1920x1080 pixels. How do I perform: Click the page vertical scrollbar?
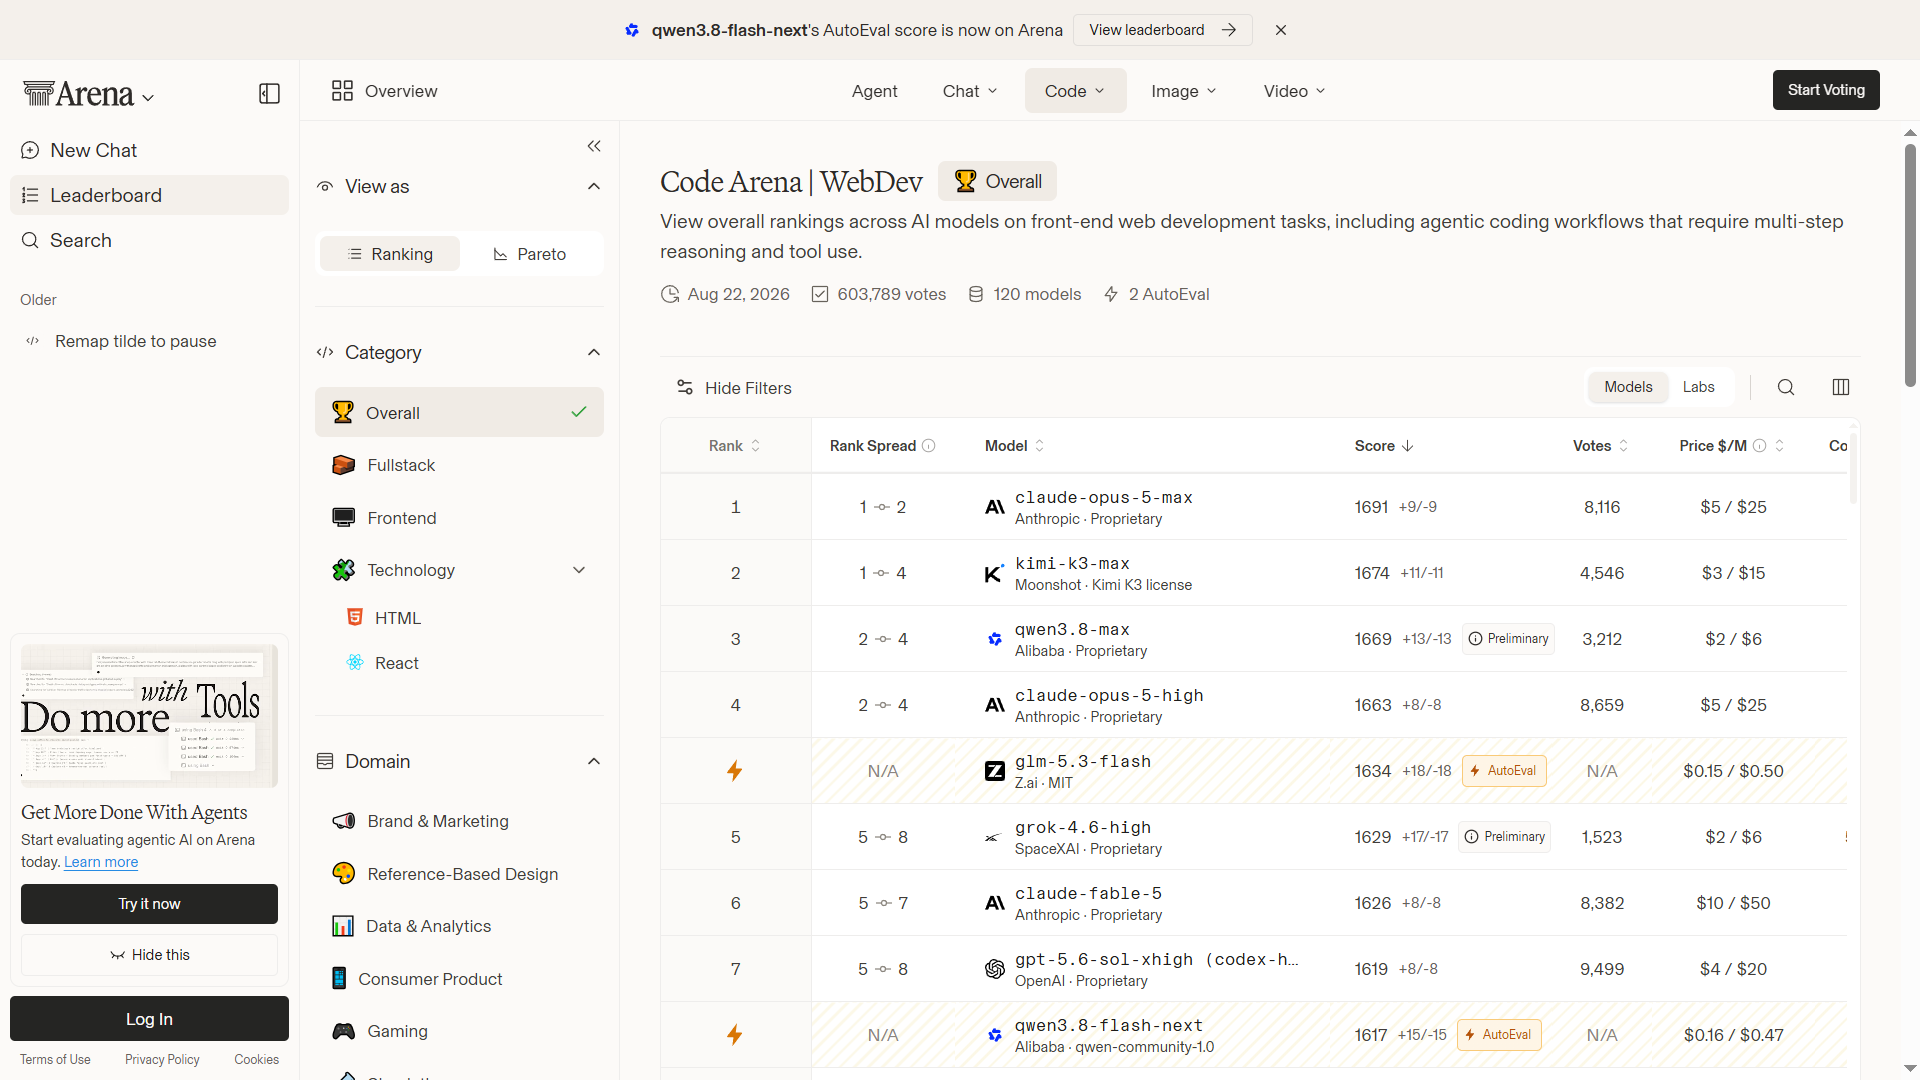1910,265
